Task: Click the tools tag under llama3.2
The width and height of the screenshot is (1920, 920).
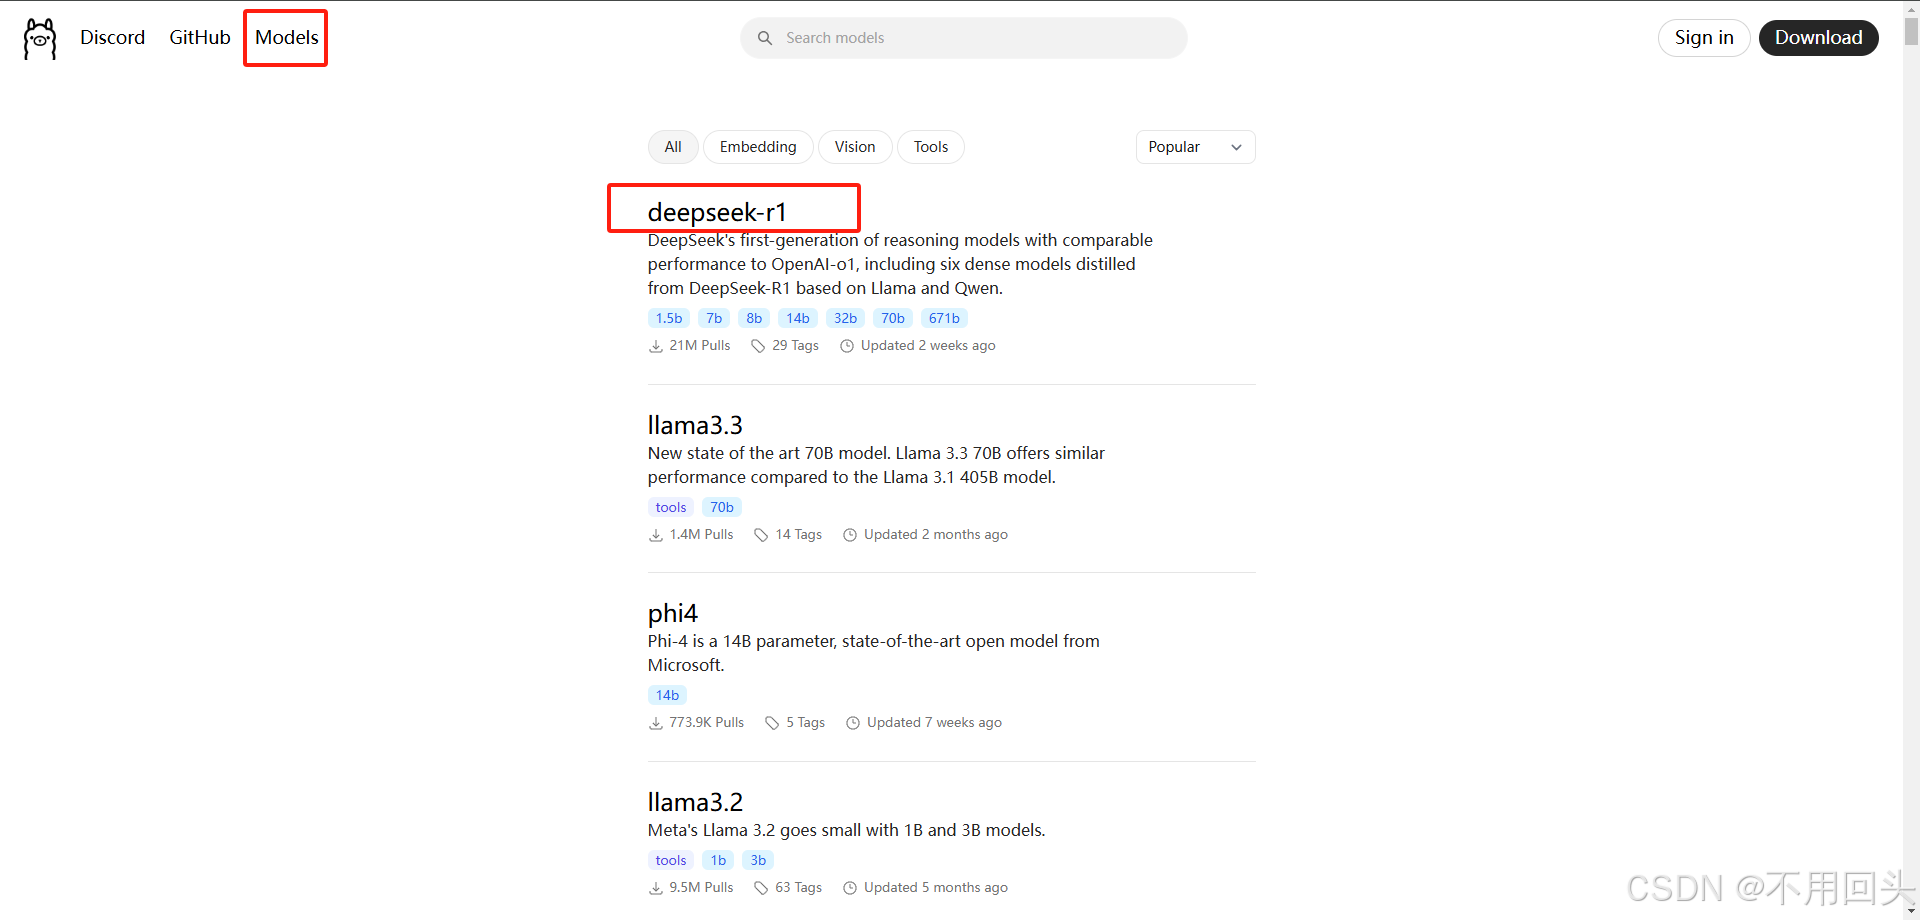Action: click(671, 861)
